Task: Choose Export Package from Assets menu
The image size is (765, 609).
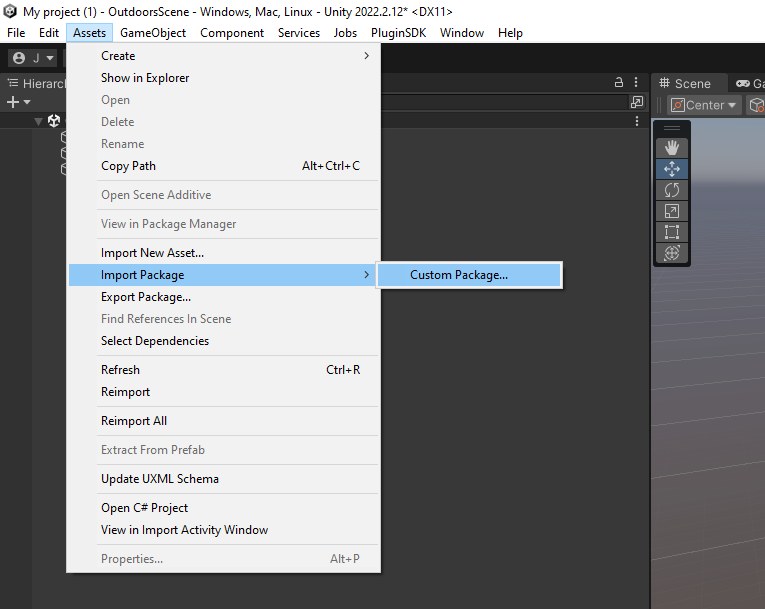Action: pyautogui.click(x=146, y=297)
